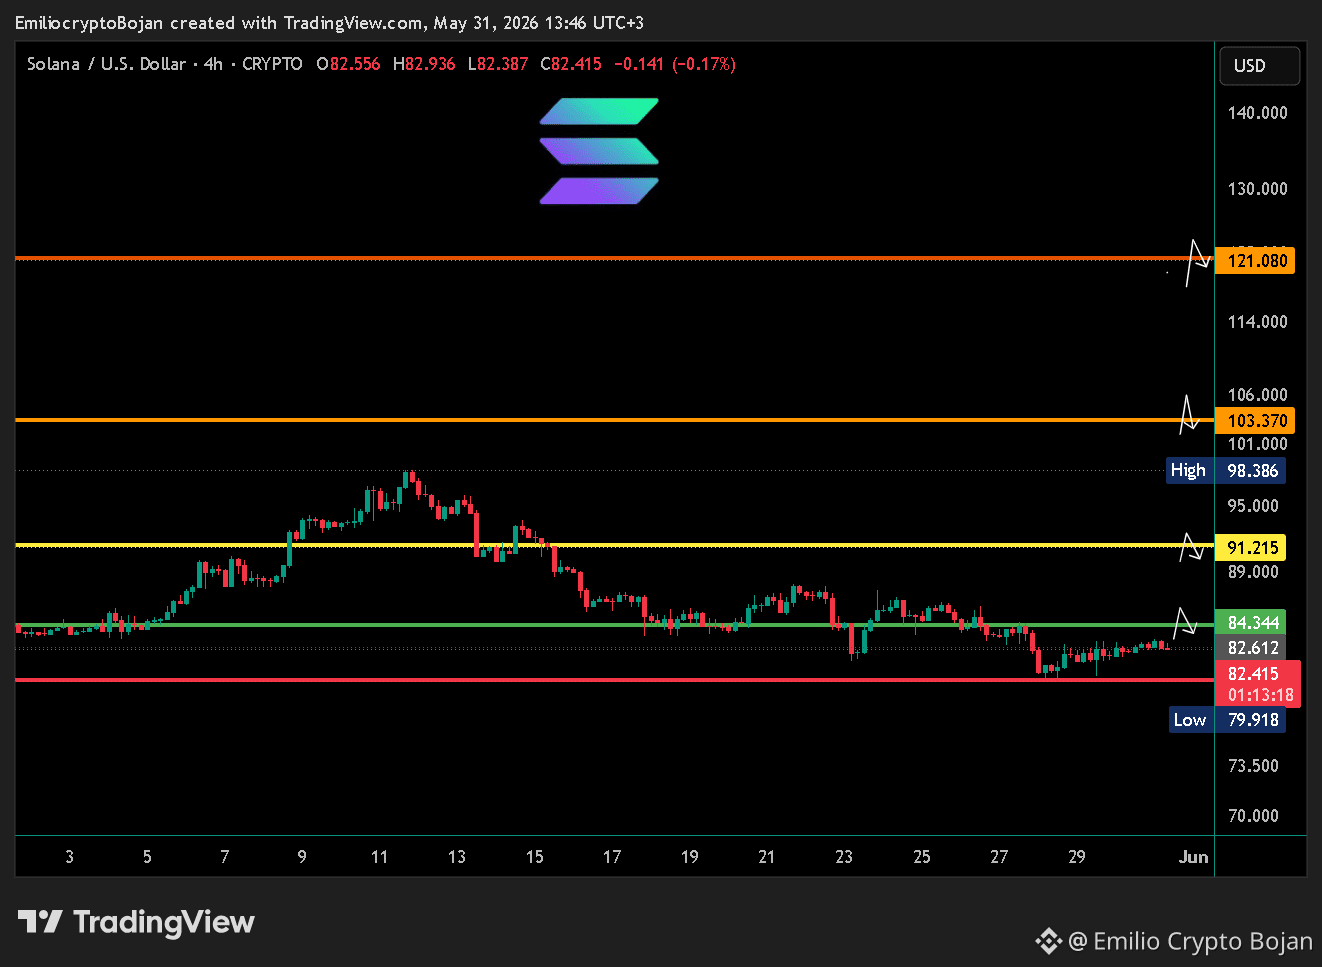Click date 7 on the time axis
The width and height of the screenshot is (1322, 967).
tap(224, 857)
